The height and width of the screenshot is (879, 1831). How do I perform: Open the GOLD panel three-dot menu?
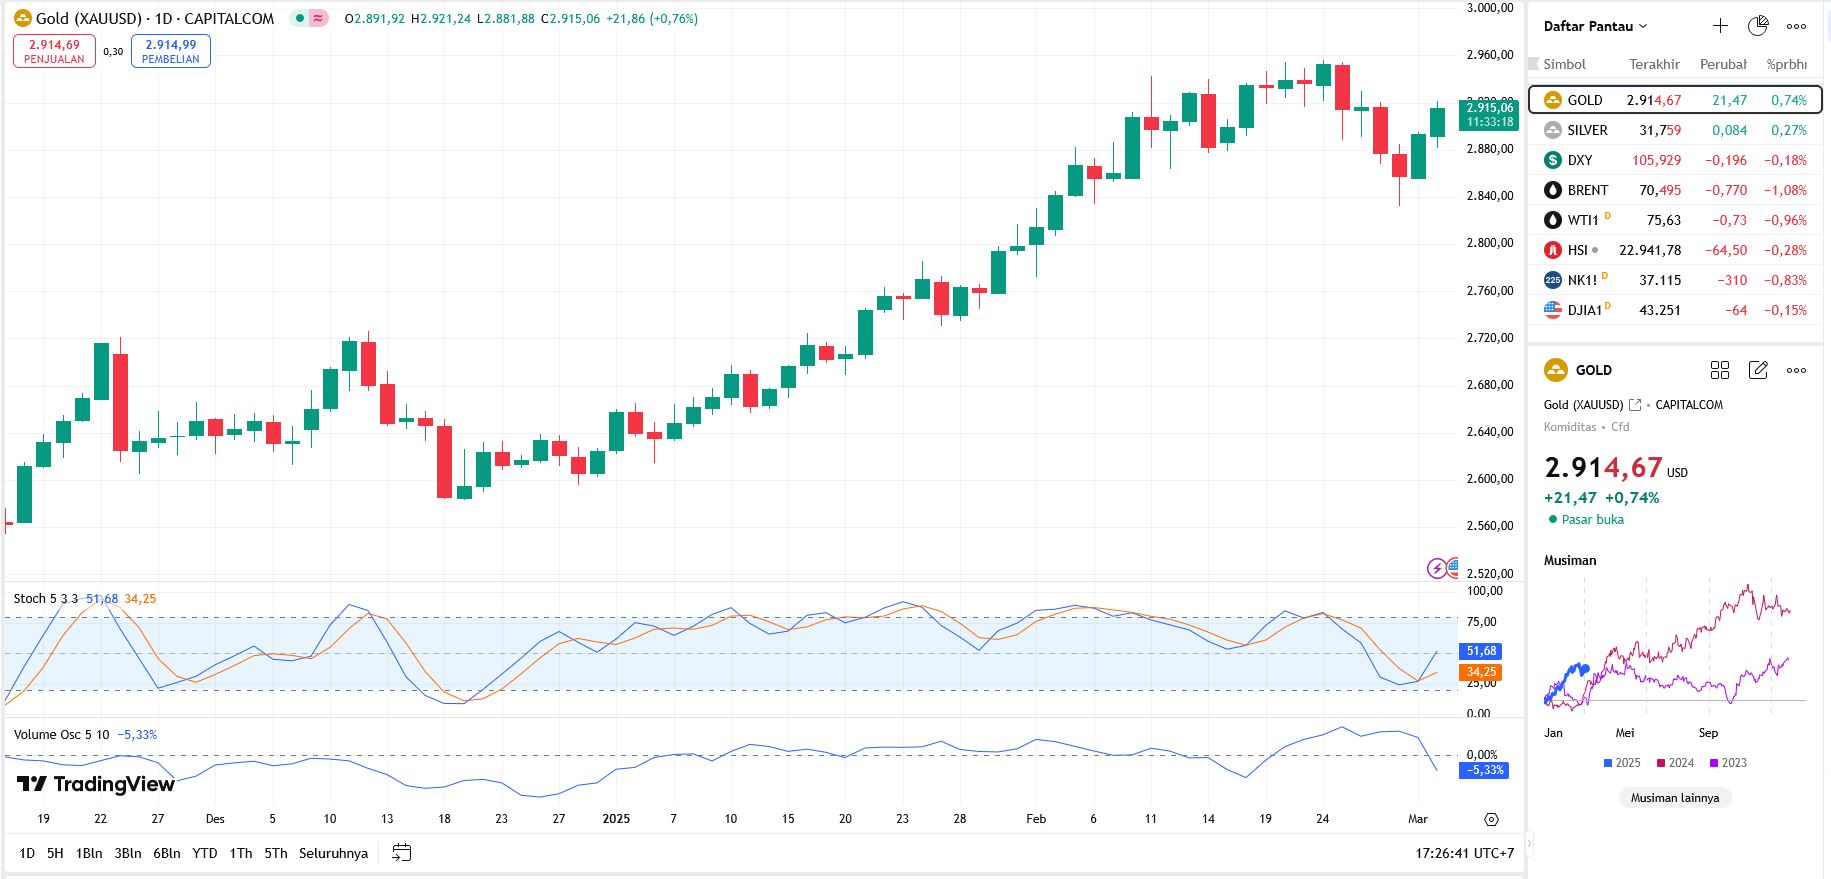[x=1796, y=370]
